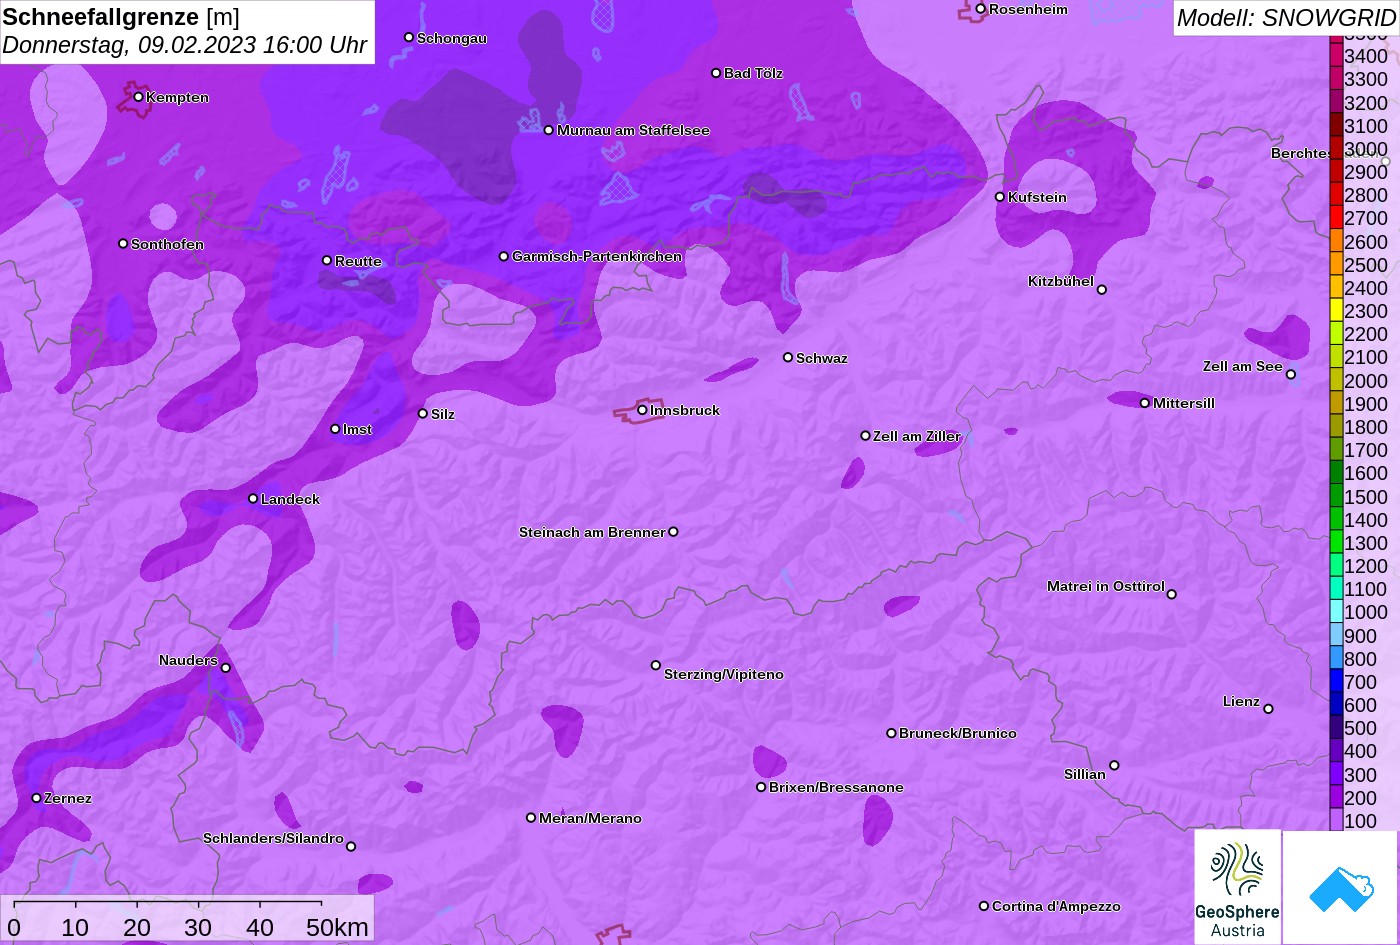Screen dimensions: 1400x945
Task: Click the date "Donnerstag, 09.02.2023 16:00 Uhr"
Action: (185, 46)
